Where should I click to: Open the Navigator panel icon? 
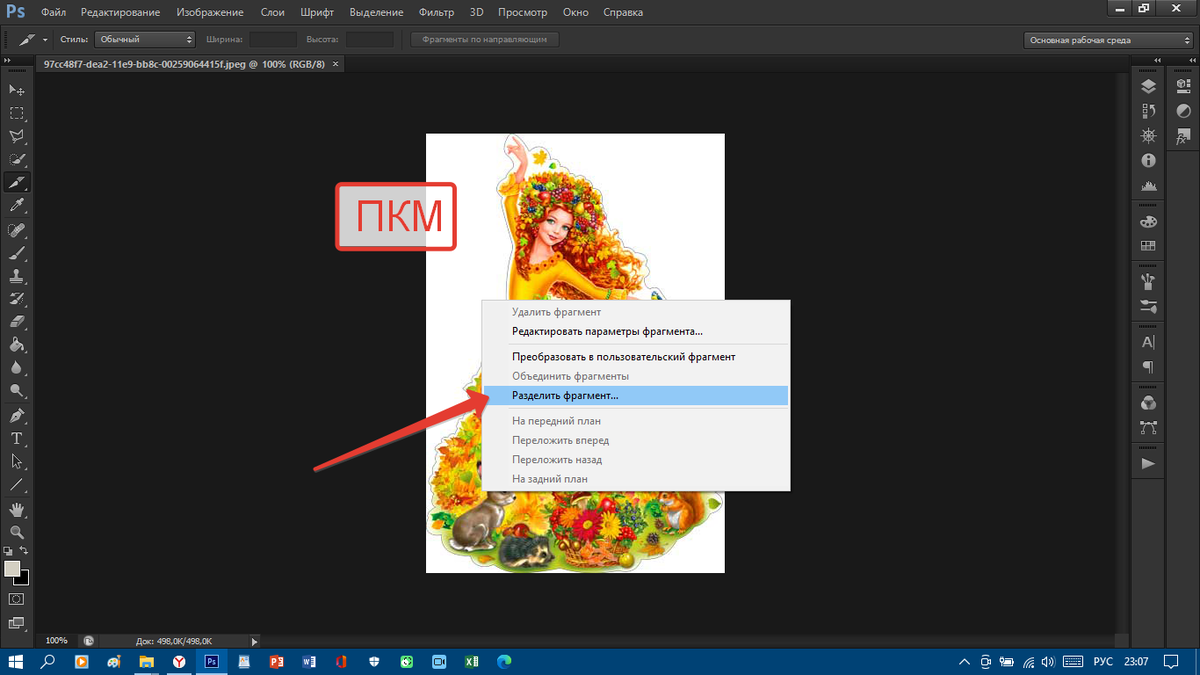1148,136
